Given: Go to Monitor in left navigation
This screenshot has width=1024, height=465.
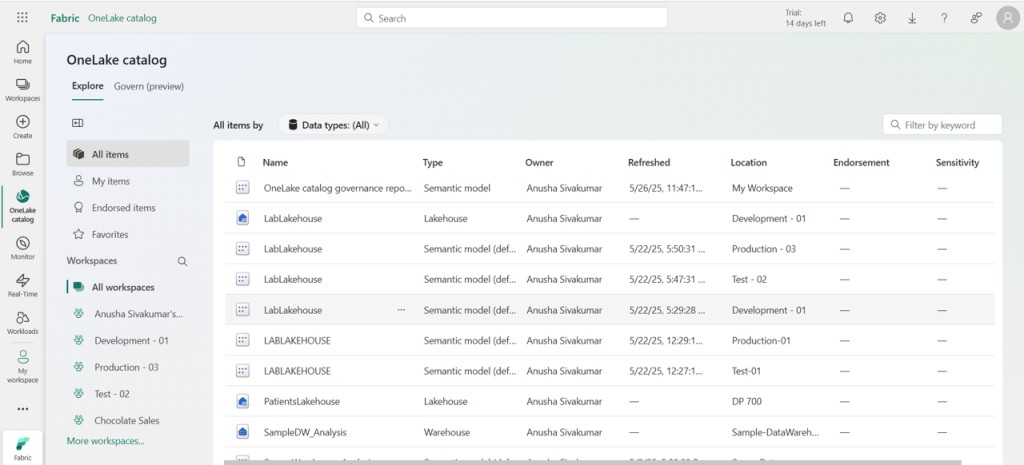Looking at the screenshot, I should pos(22,248).
